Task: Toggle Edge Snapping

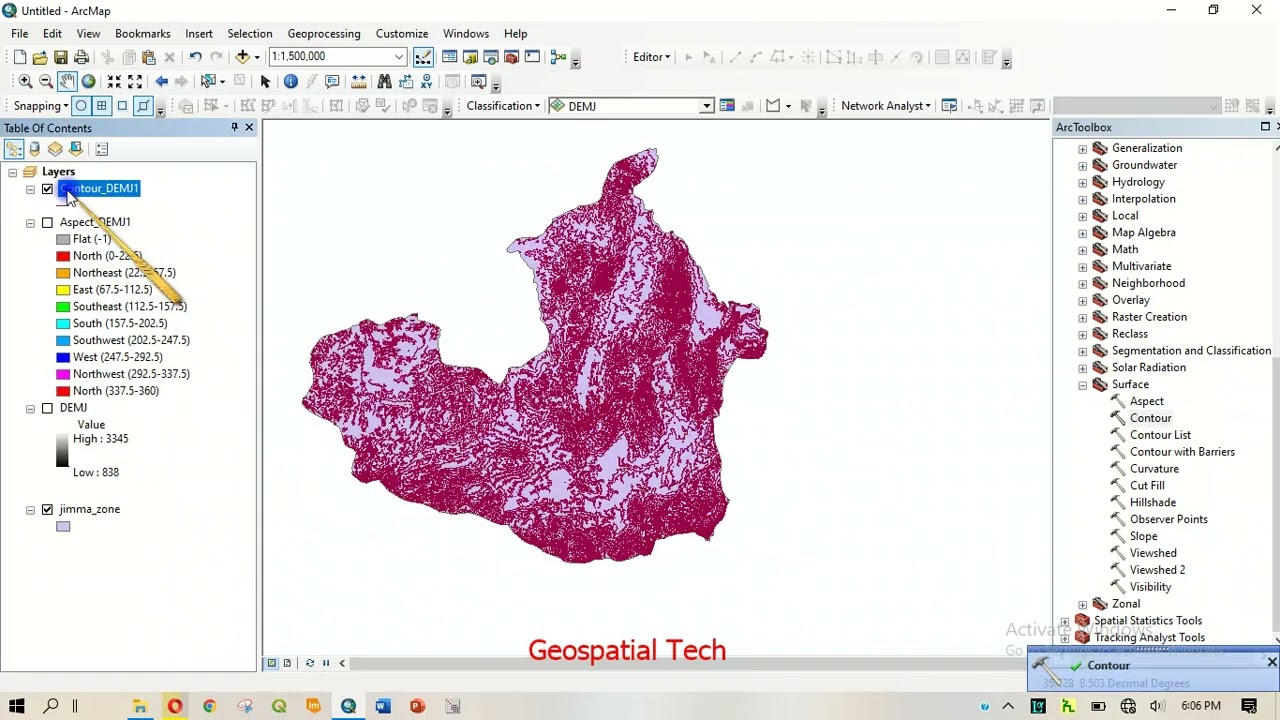Action: (x=143, y=106)
